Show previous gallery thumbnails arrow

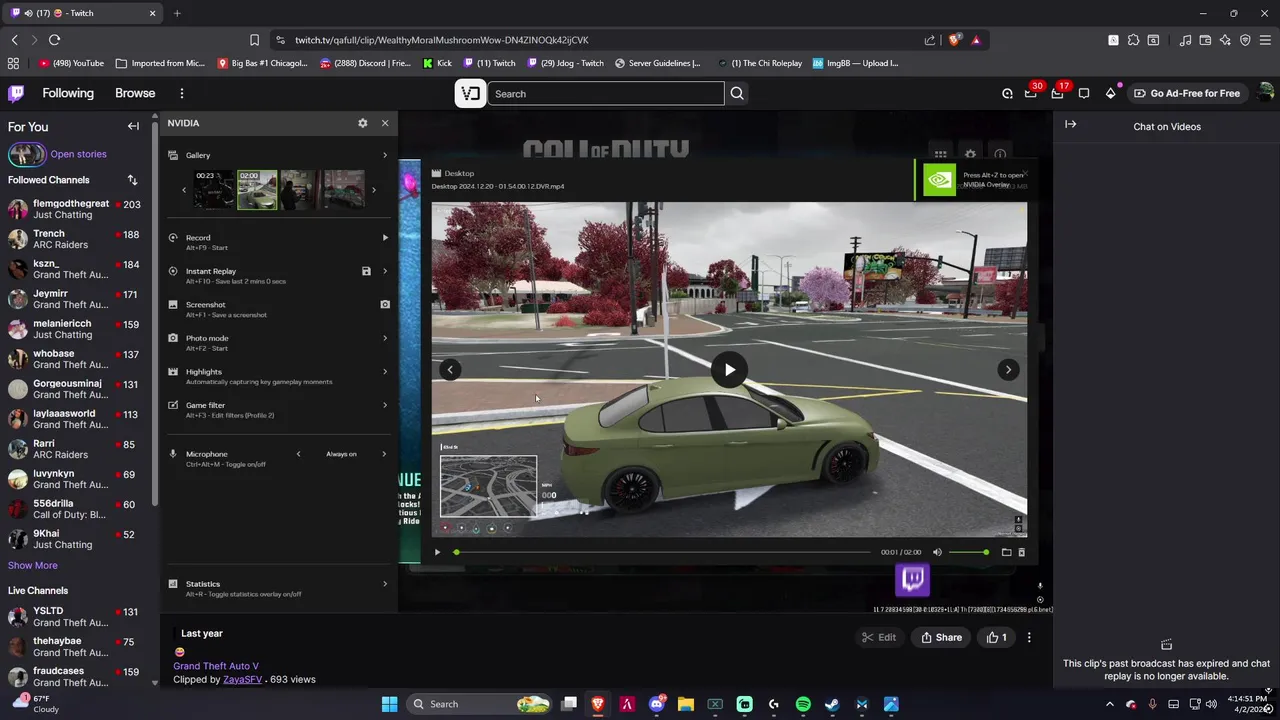point(184,190)
